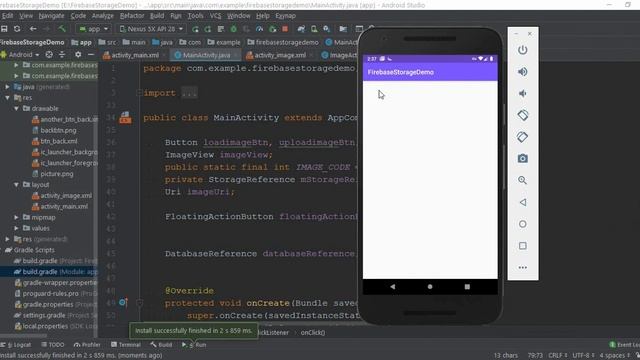Switch to the activity_image.xml editor tab
Viewport: 640px width, 360px height.
[x=280, y=55]
